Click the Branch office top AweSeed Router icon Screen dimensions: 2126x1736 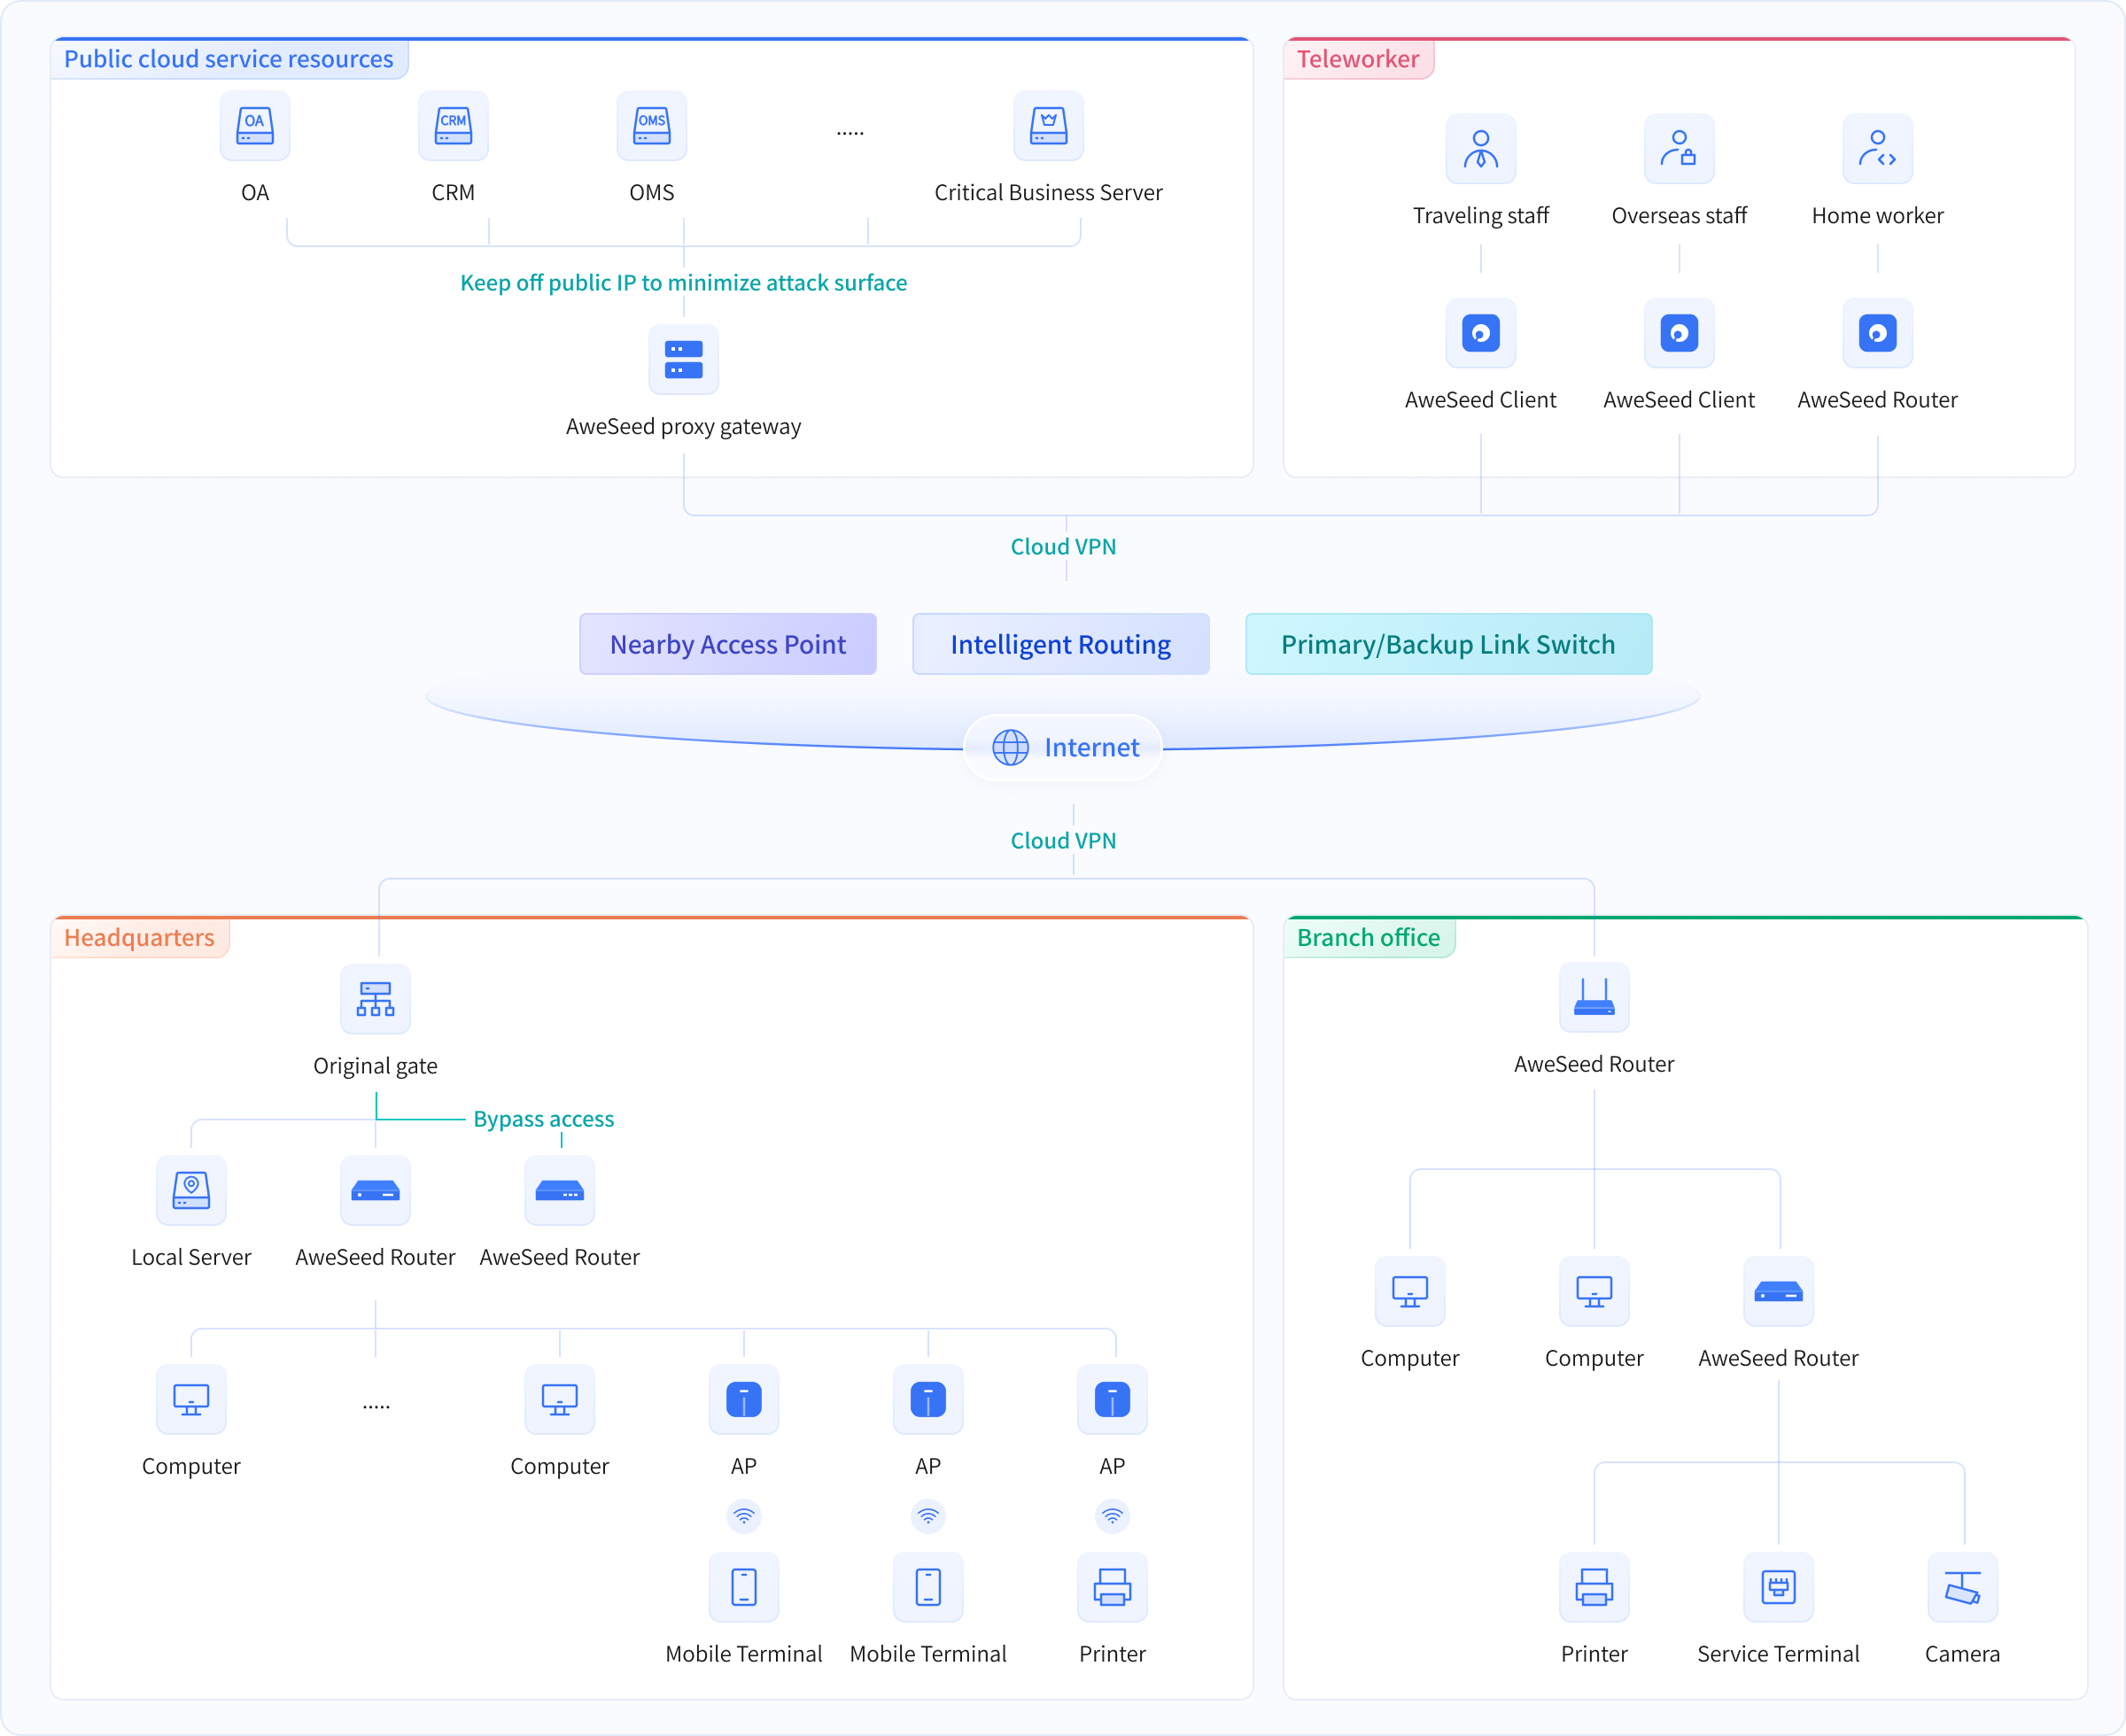click(1594, 998)
